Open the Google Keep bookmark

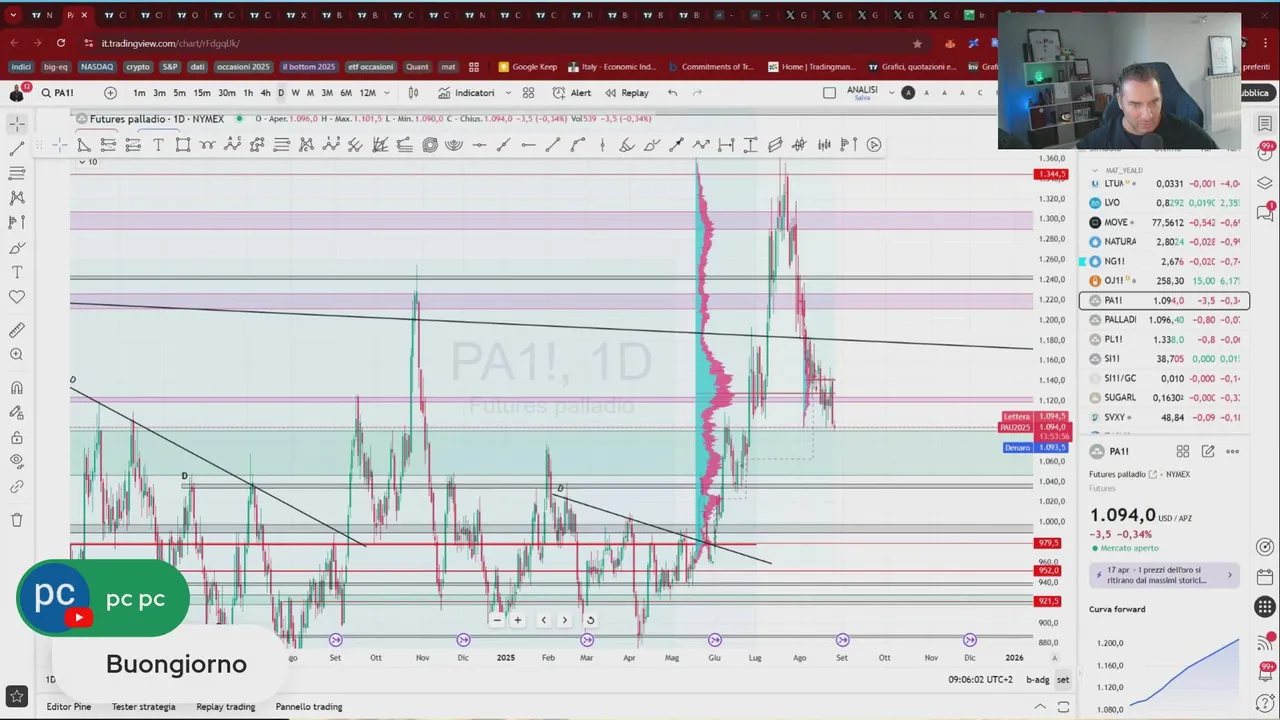click(x=527, y=67)
